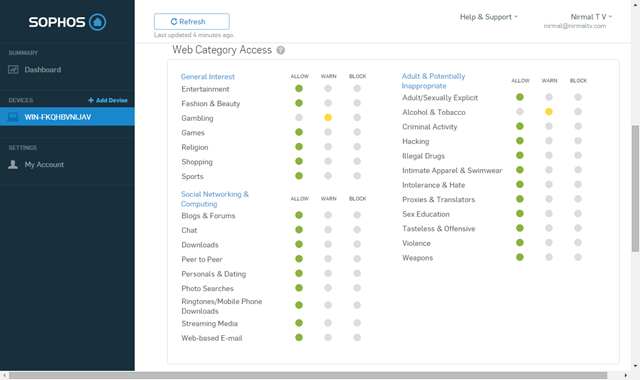Click the Proxies & Translators label

[x=439, y=200]
